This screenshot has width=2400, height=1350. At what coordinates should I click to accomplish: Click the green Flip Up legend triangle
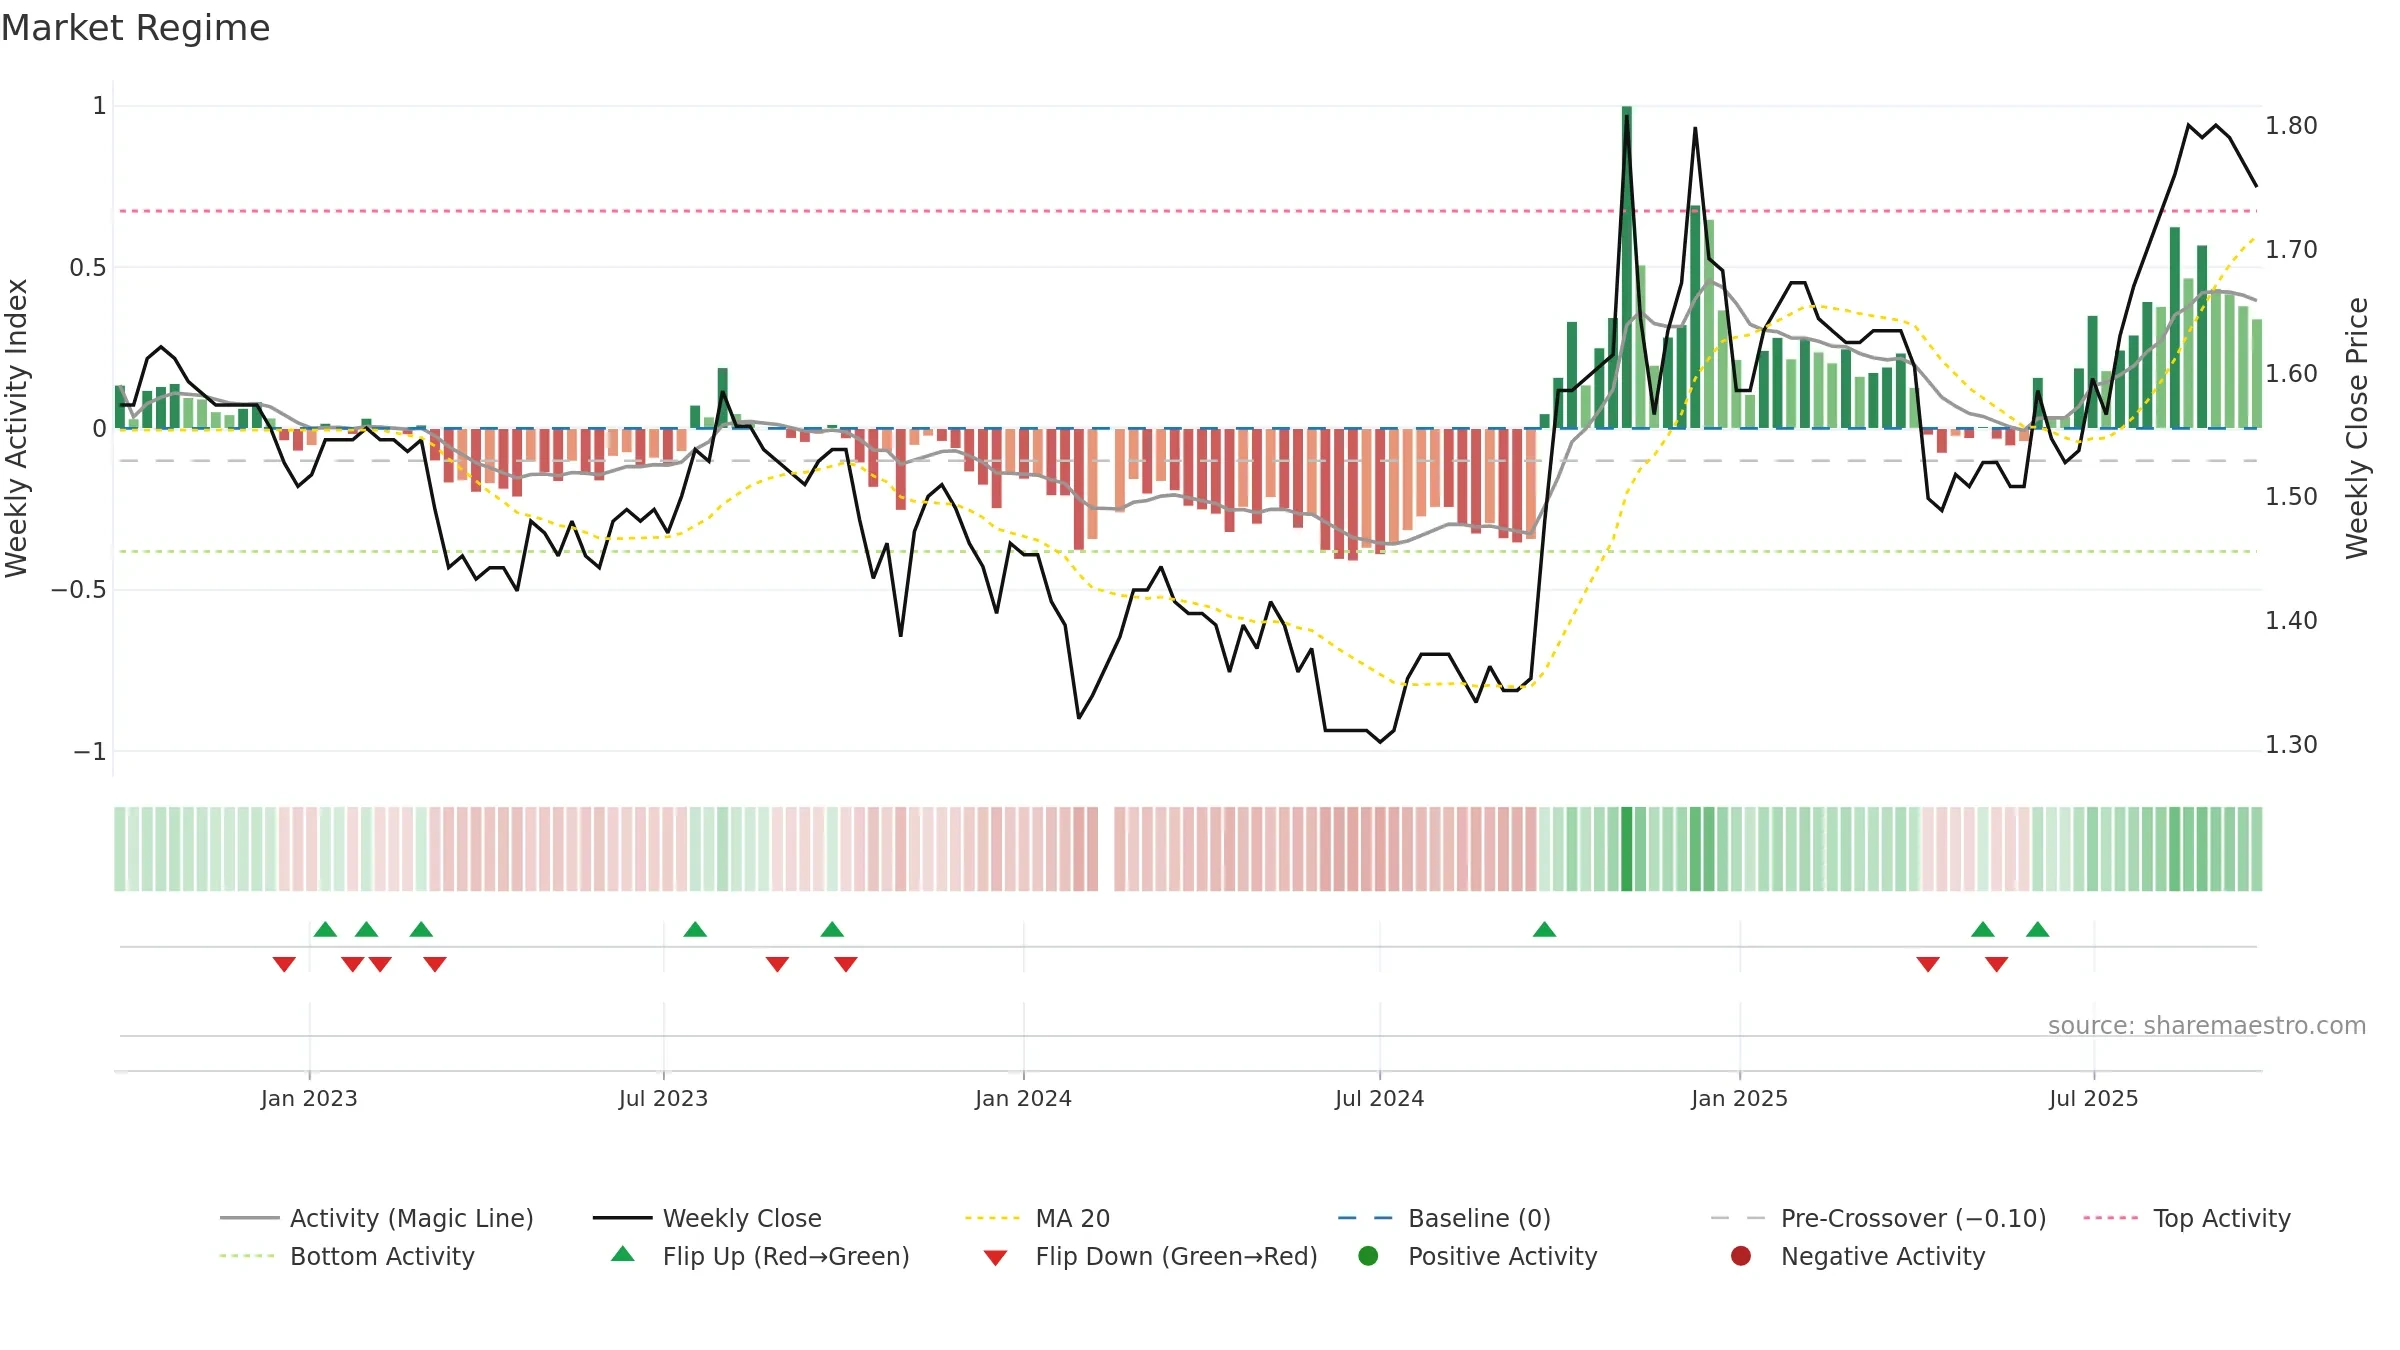click(623, 1254)
